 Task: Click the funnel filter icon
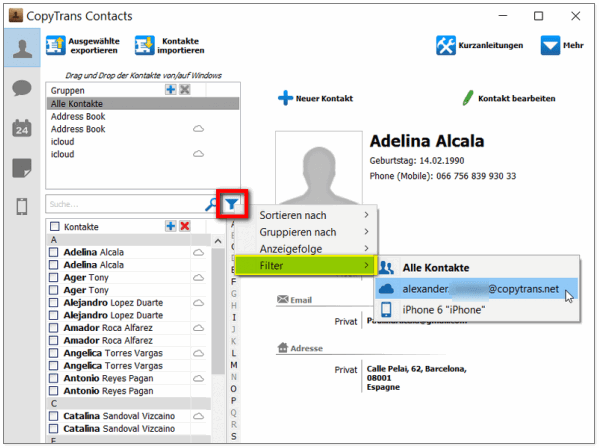click(232, 204)
